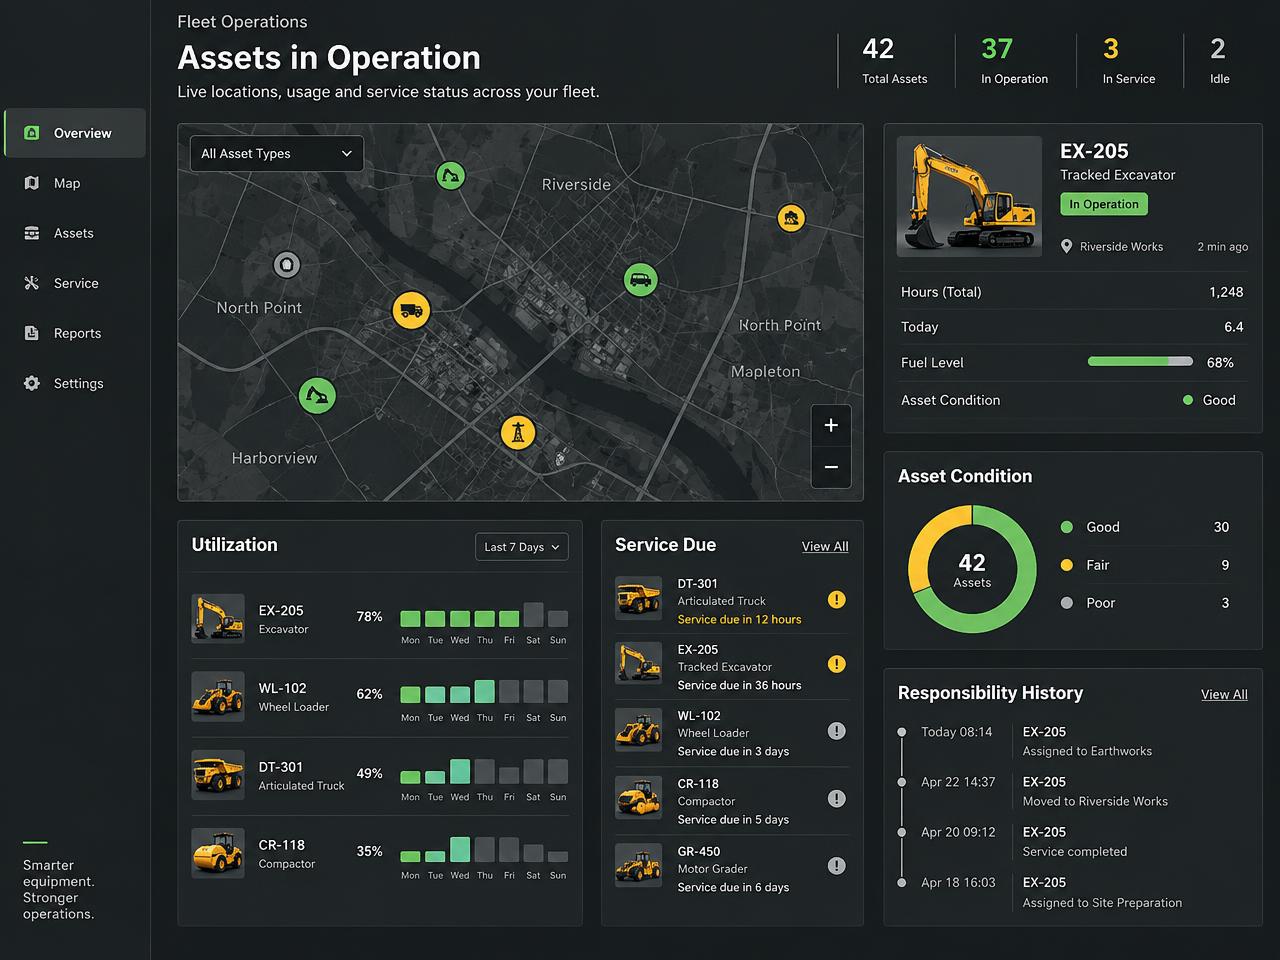Screen dimensions: 1280x960
Task: Click the Overview home icon
Action: 32,133
